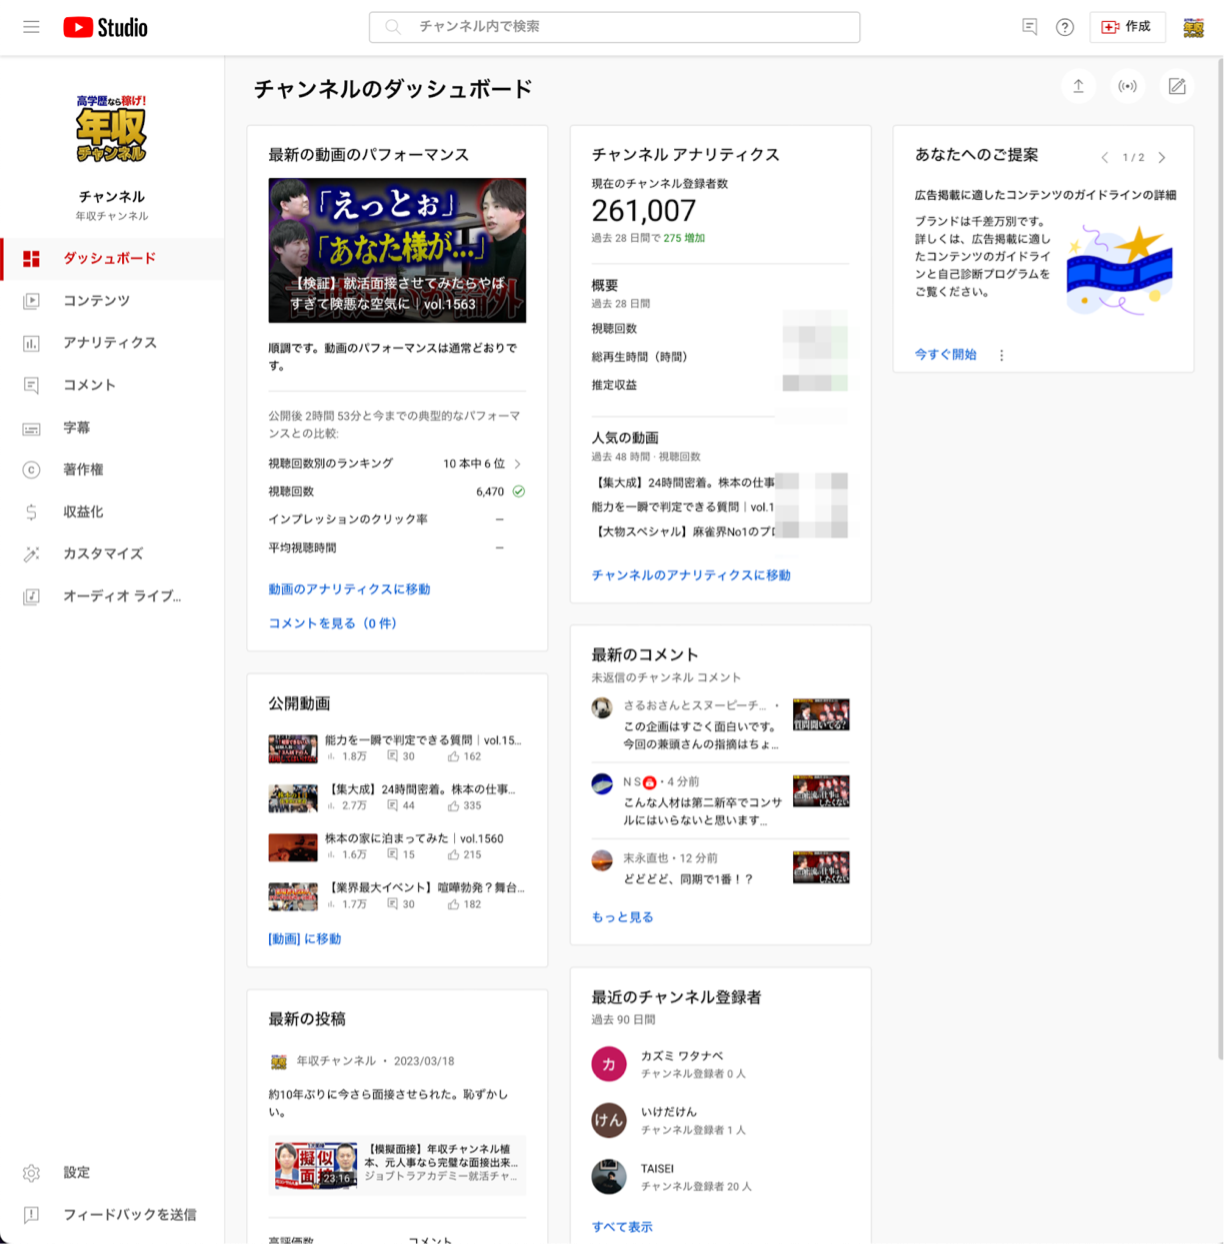Click the コメントを見る（0 件）link

tap(332, 623)
